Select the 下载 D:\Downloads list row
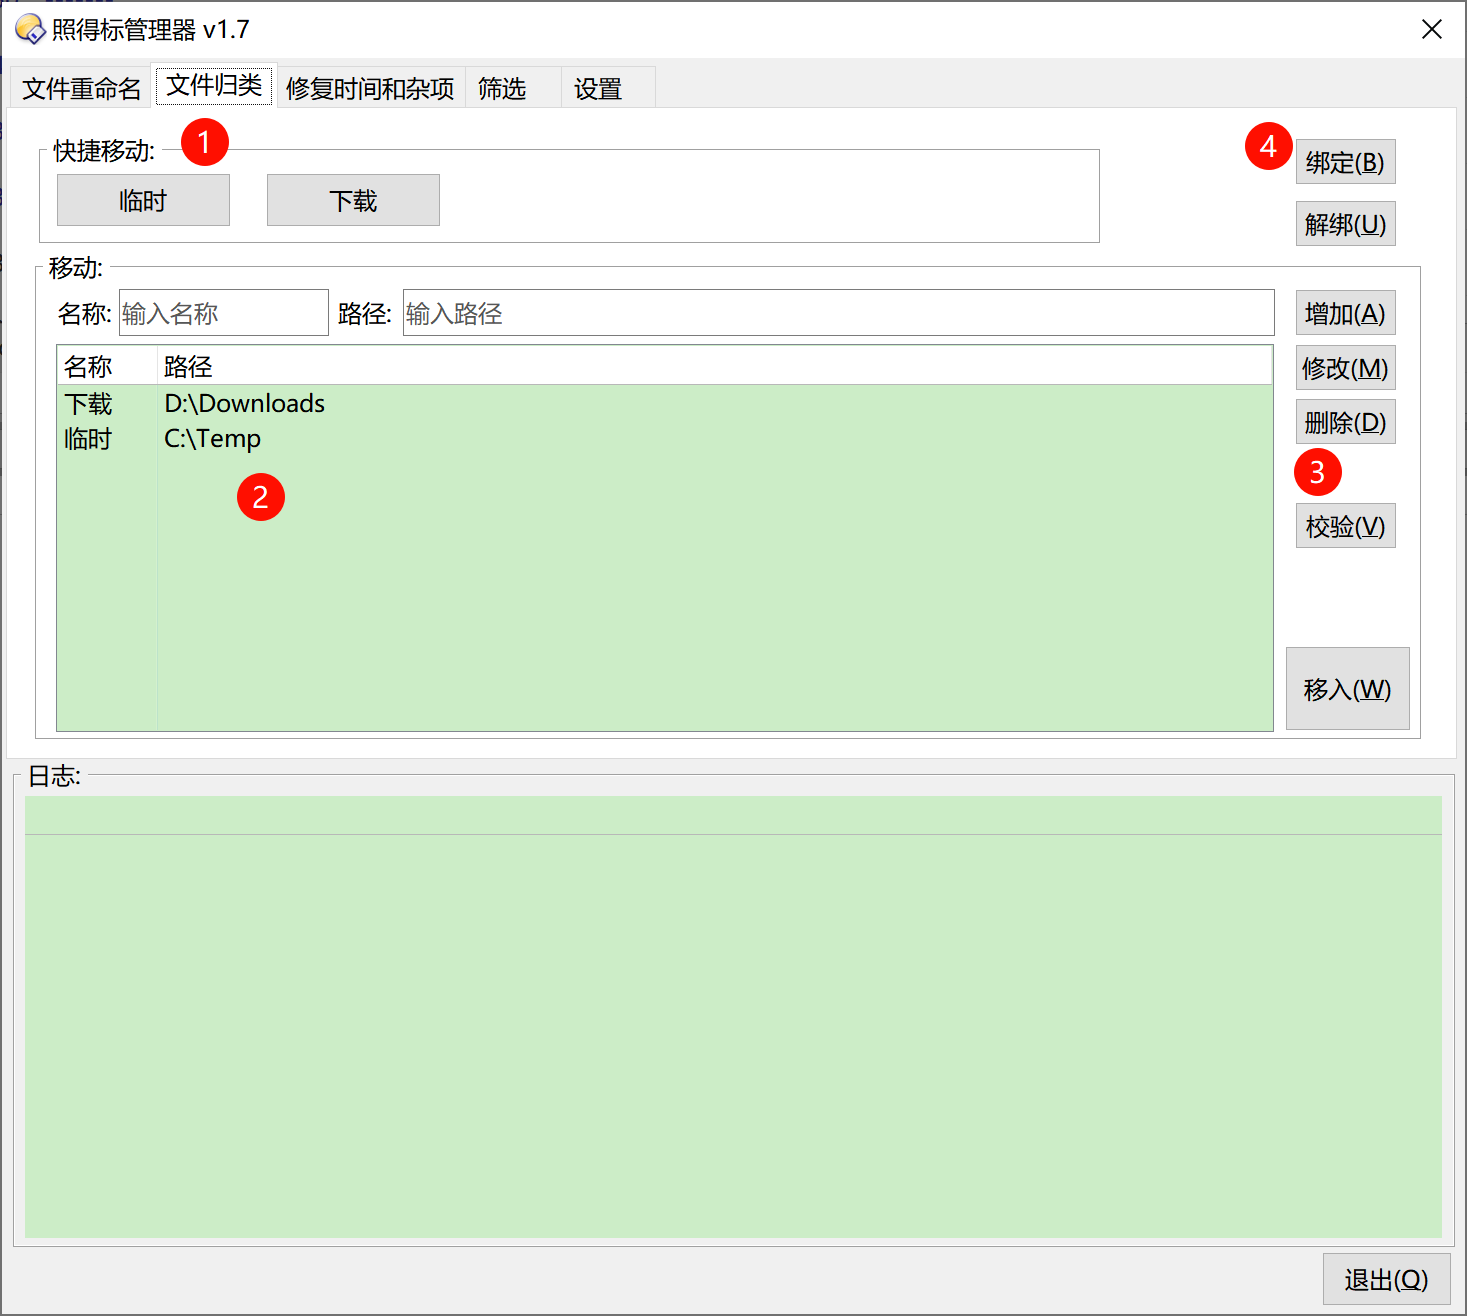The width and height of the screenshot is (1467, 1316). coord(244,403)
